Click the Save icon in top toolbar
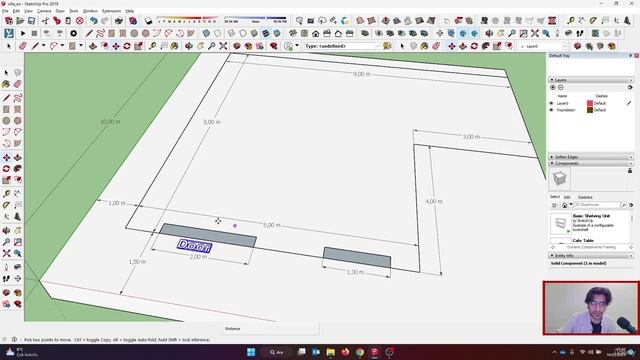 pyautogui.click(x=31, y=20)
